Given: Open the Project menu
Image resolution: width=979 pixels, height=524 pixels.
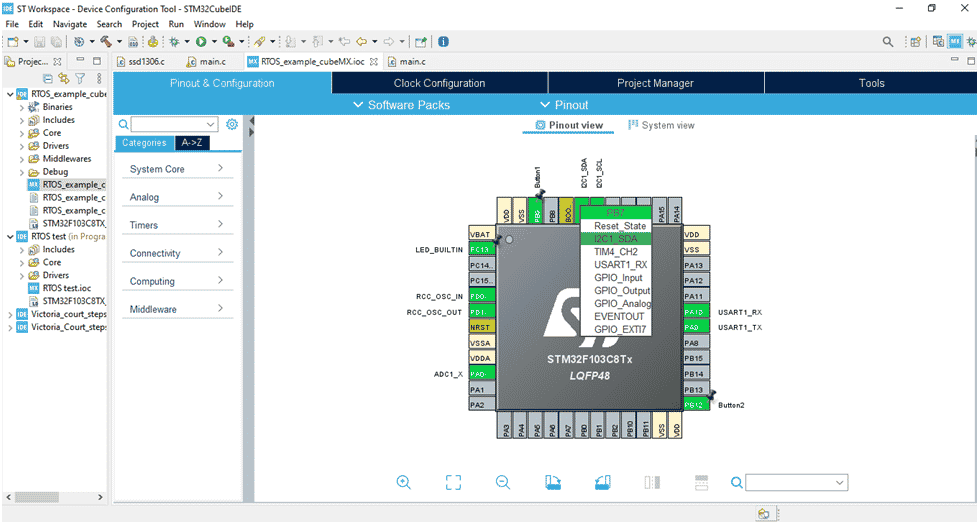Looking at the screenshot, I should 145,24.
